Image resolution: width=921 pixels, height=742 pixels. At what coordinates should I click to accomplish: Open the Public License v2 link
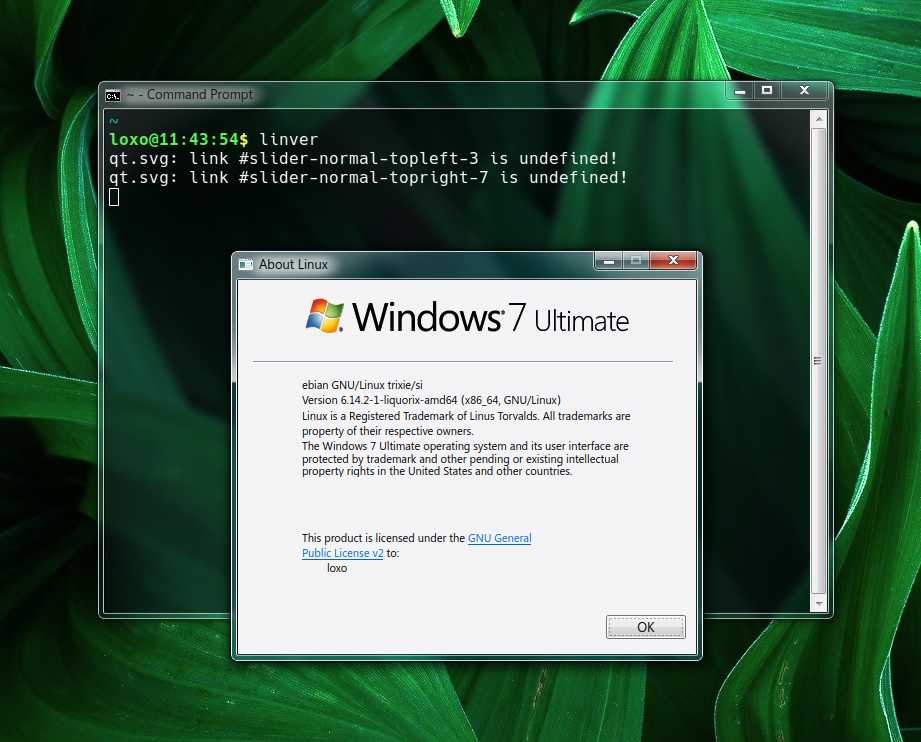pos(342,553)
